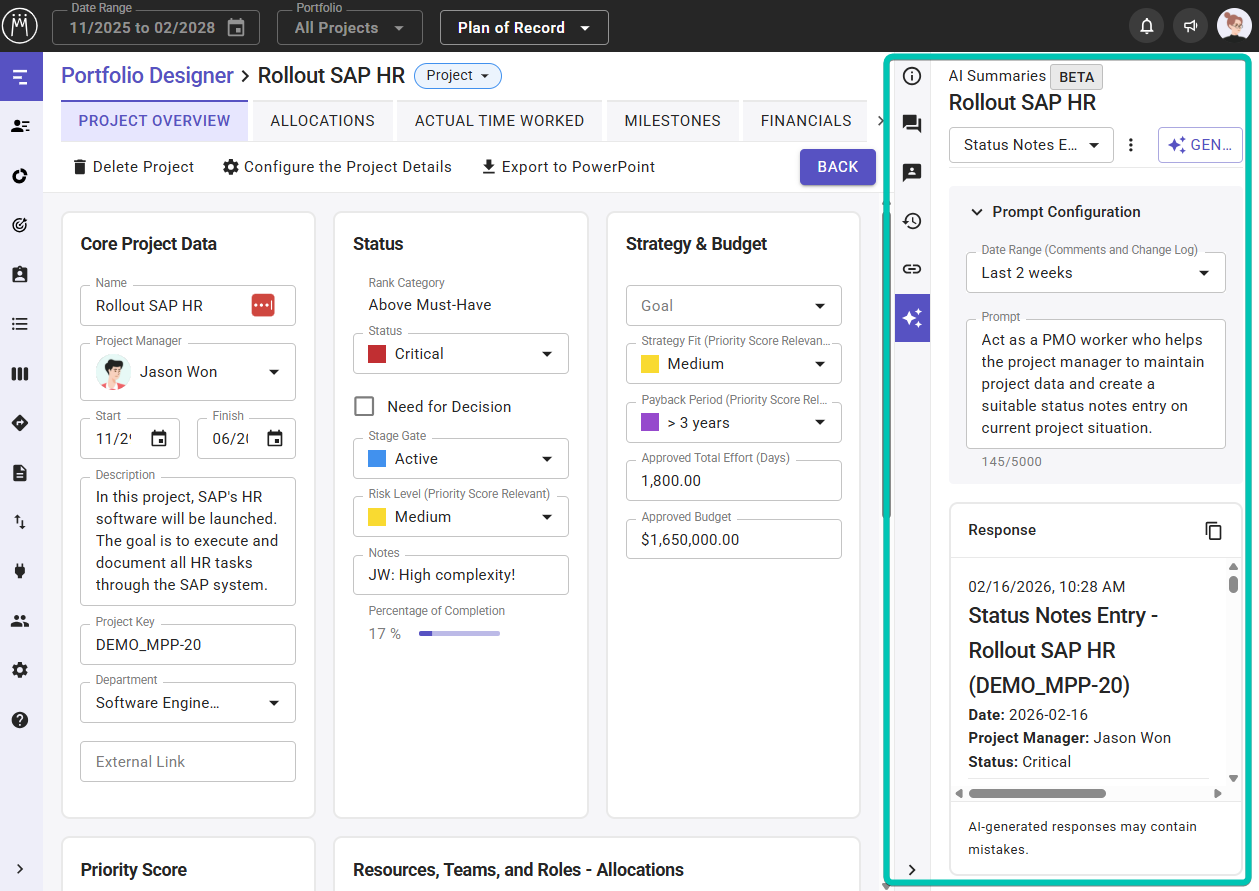Expand the Status dropdown showing Critical
The height and width of the screenshot is (891, 1259).
click(461, 354)
